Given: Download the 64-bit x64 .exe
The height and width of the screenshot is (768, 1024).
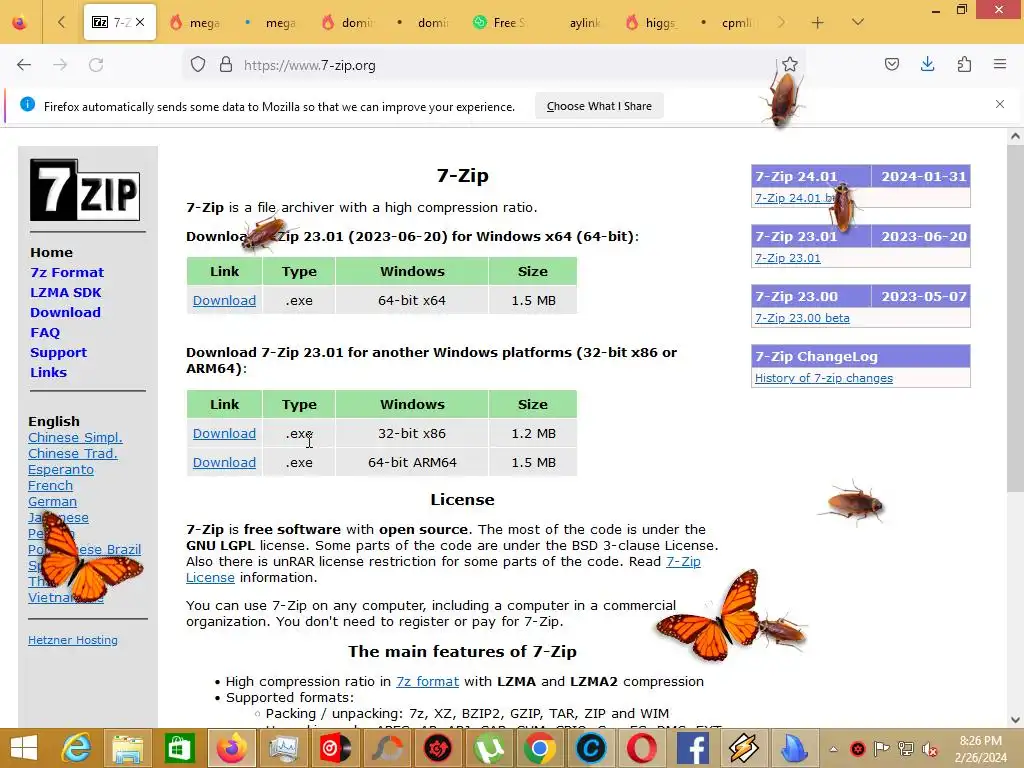Looking at the screenshot, I should click(224, 300).
